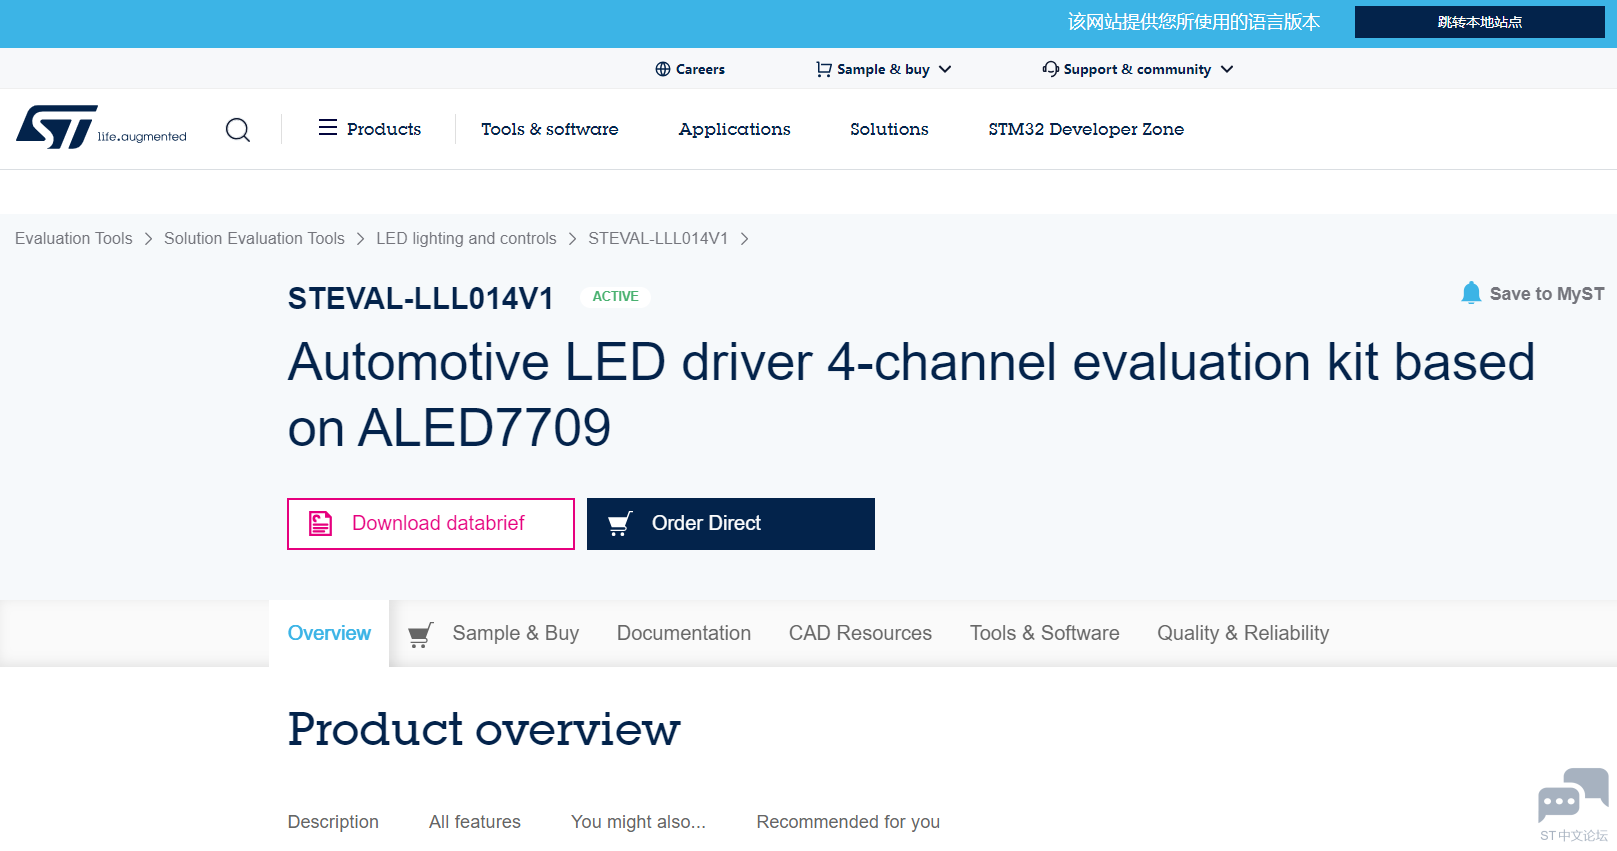This screenshot has width=1617, height=851.
Task: Click the databrief document icon
Action: (320, 523)
